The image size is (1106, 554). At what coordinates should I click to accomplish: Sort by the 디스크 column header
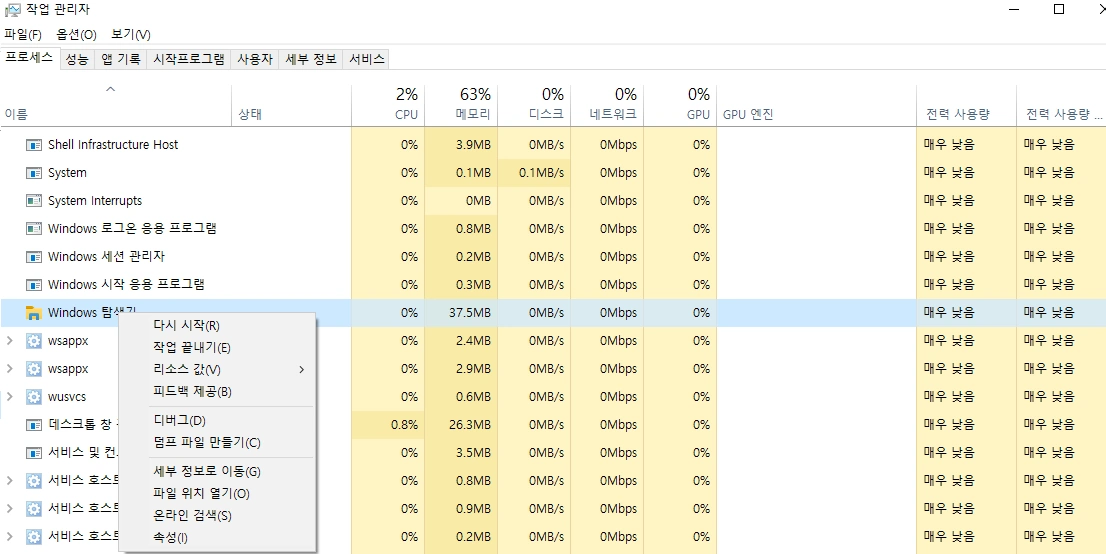(x=534, y=106)
